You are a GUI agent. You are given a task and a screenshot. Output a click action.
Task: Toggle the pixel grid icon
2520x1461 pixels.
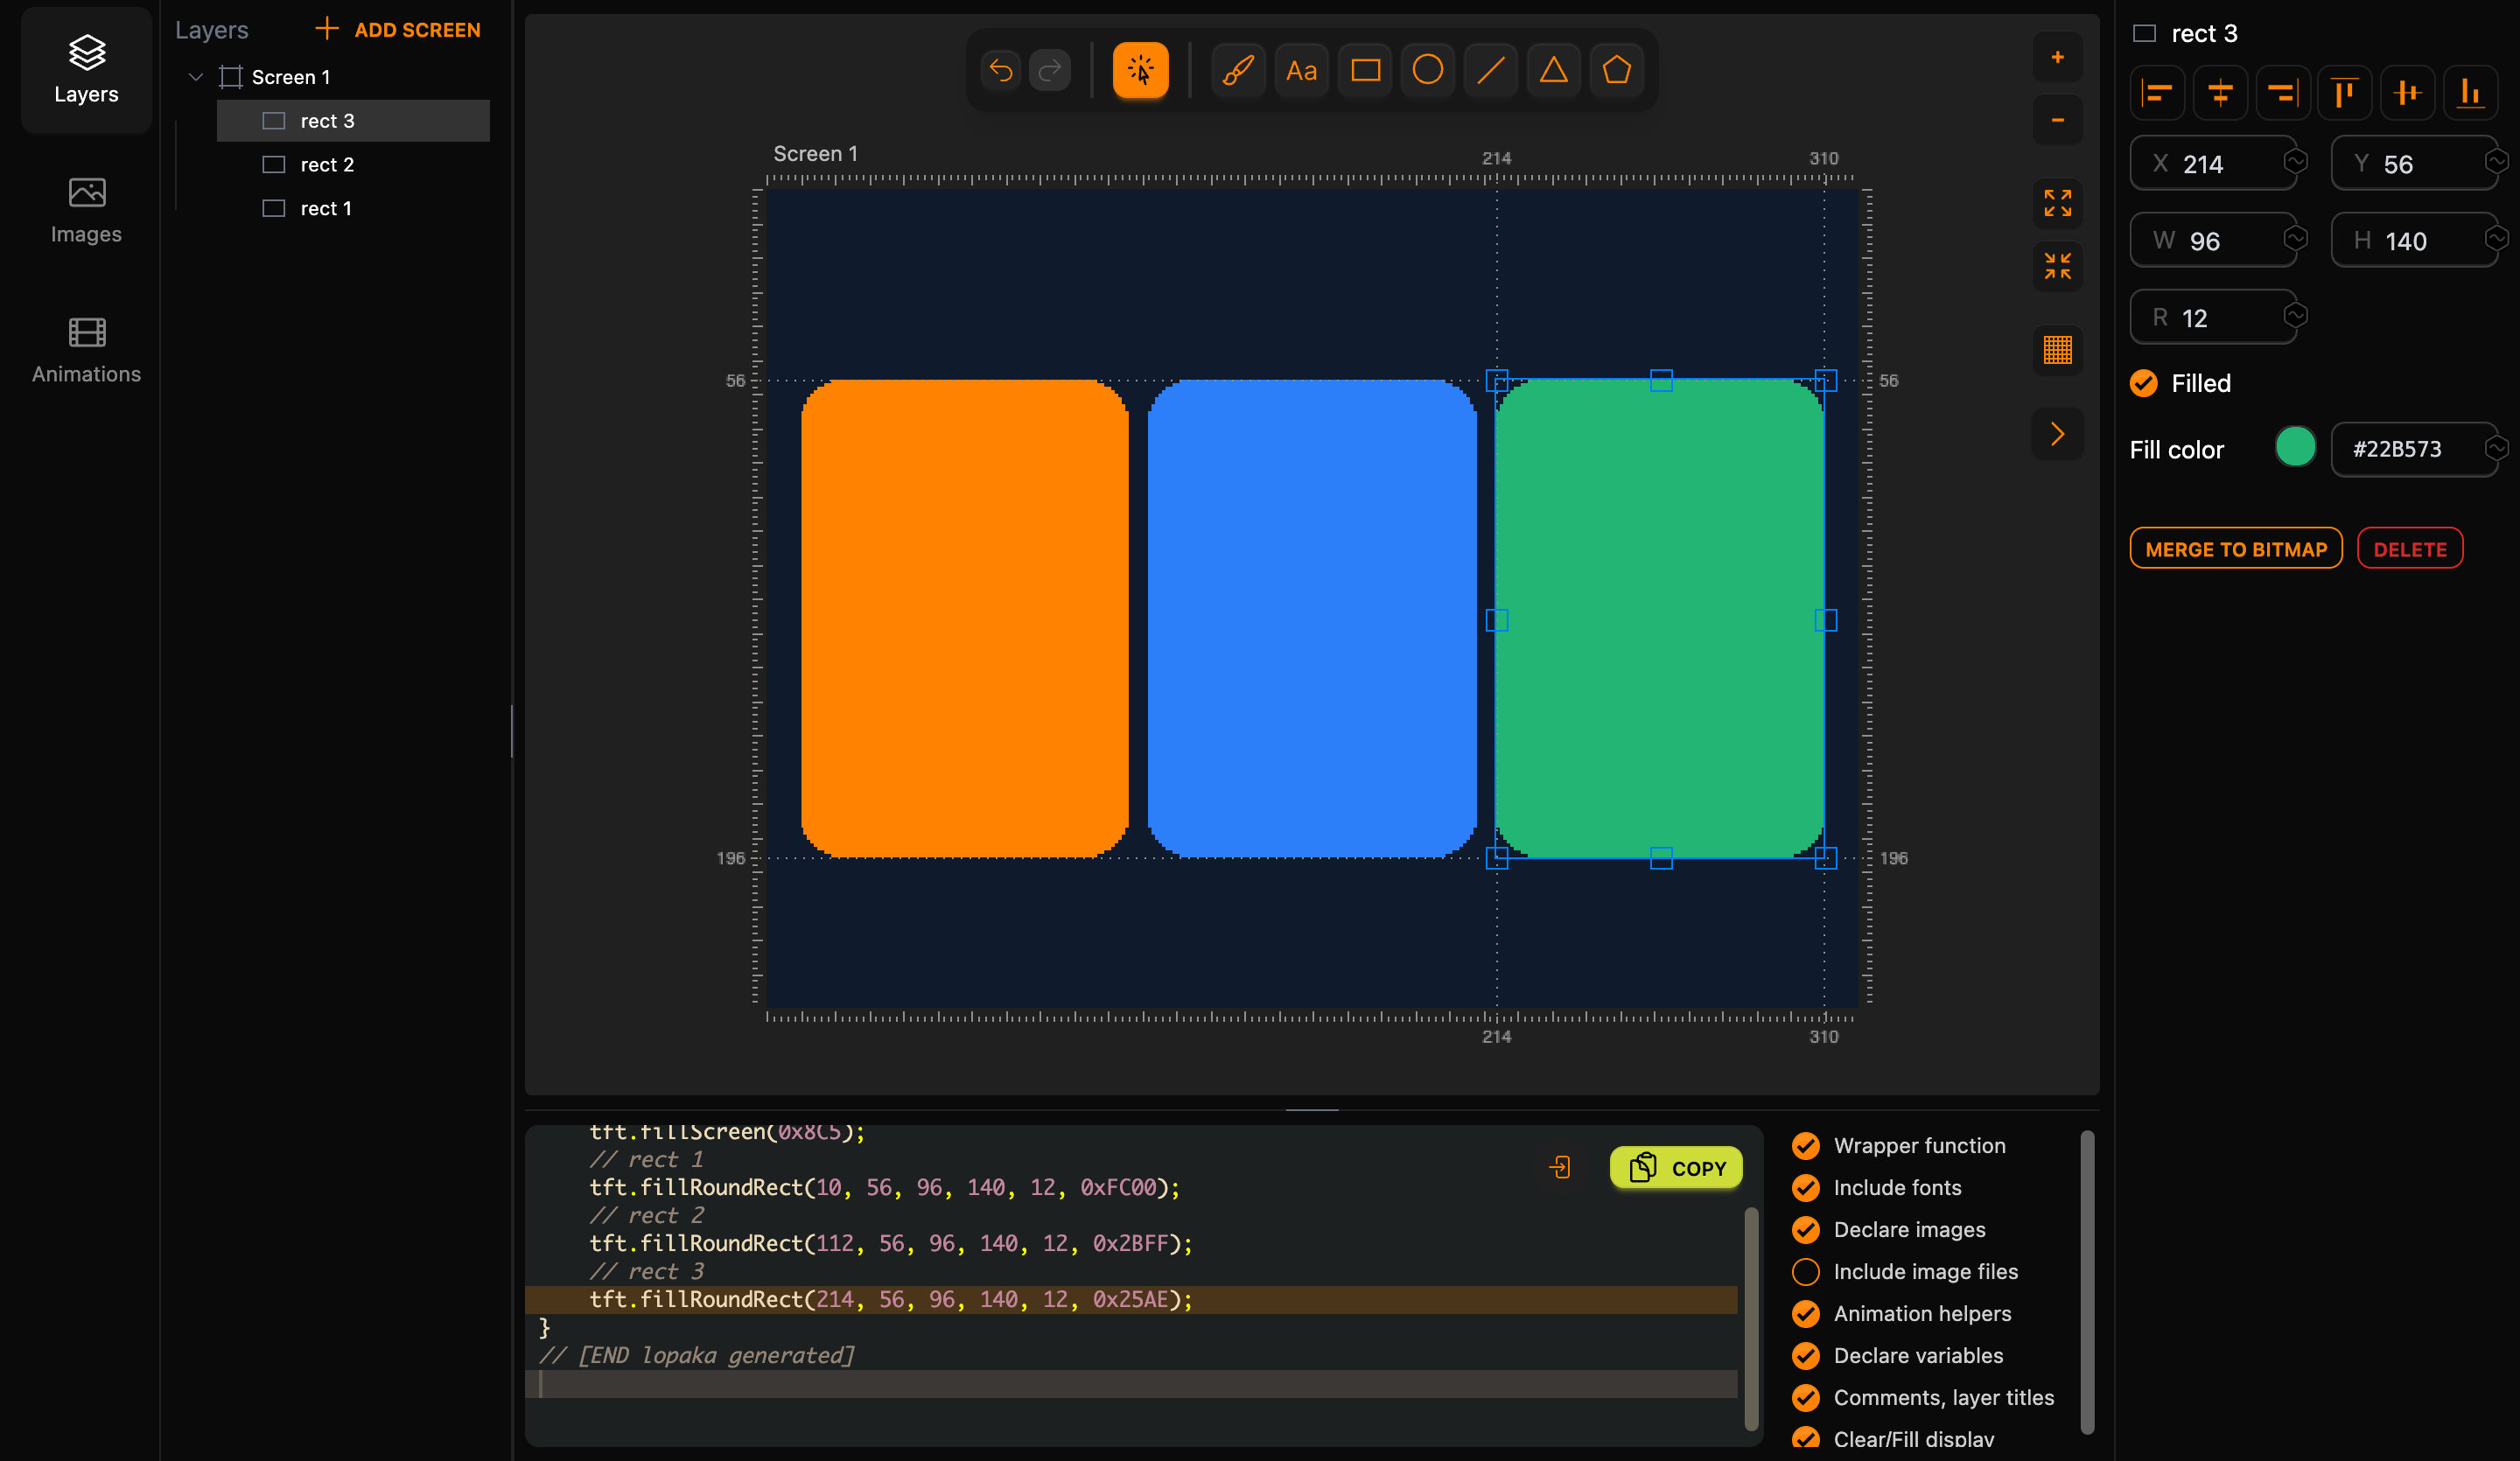(2057, 350)
